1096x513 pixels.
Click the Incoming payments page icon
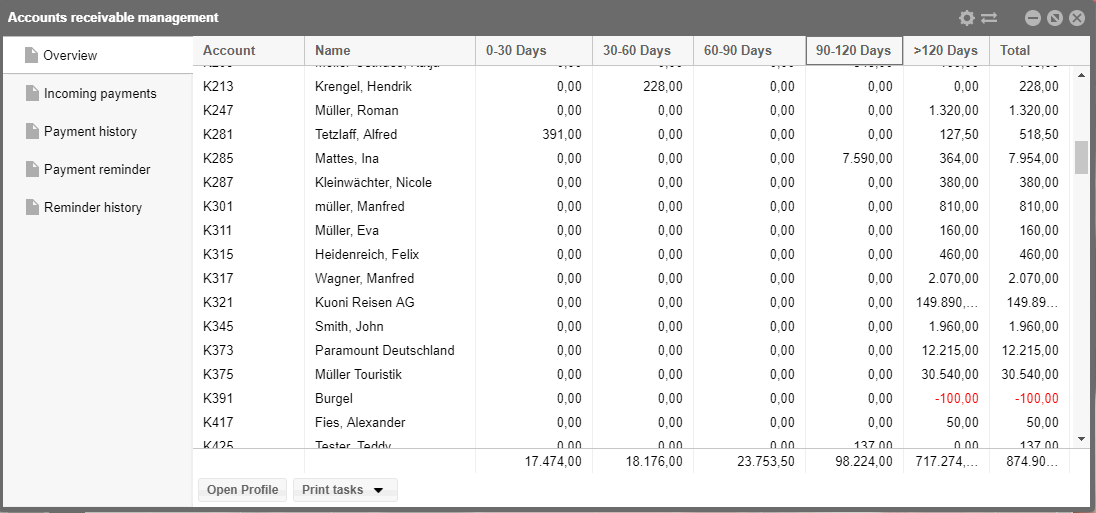click(32, 93)
